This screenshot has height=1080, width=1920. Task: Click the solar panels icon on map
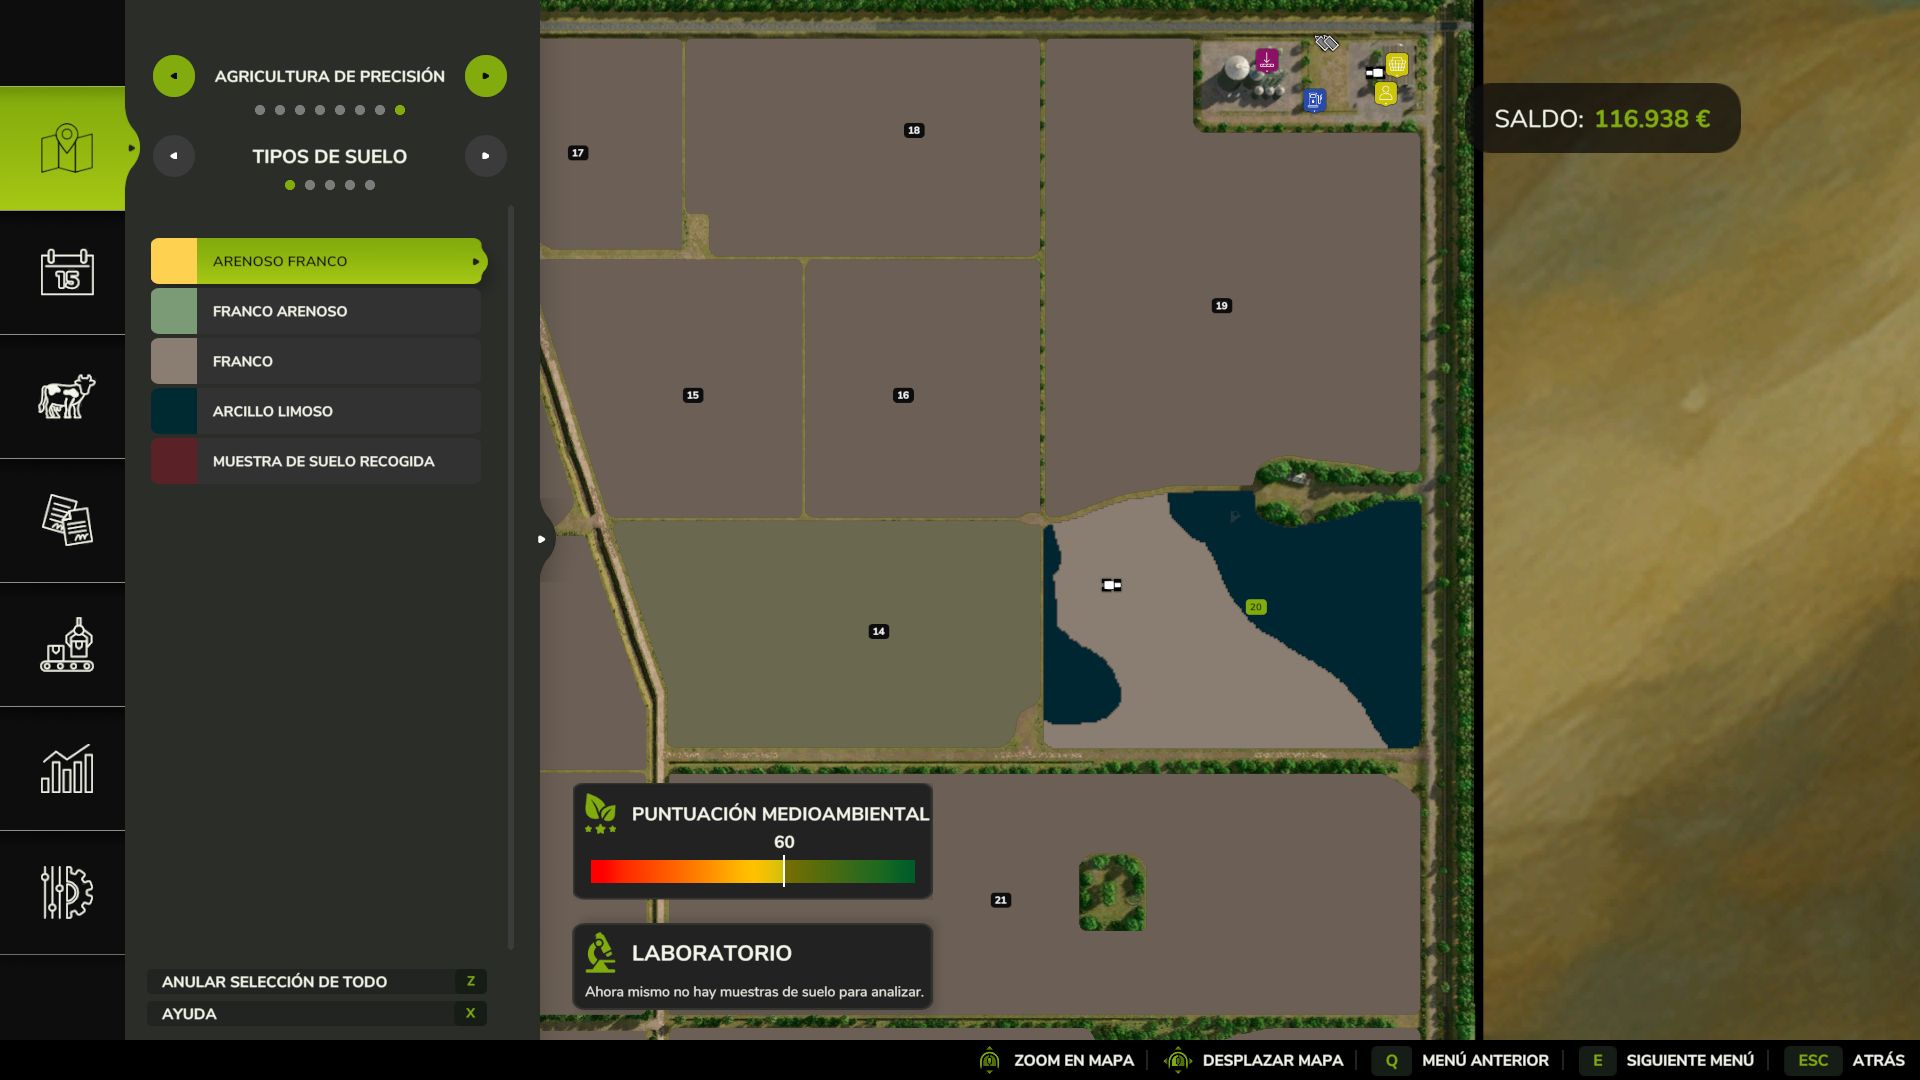click(1326, 43)
